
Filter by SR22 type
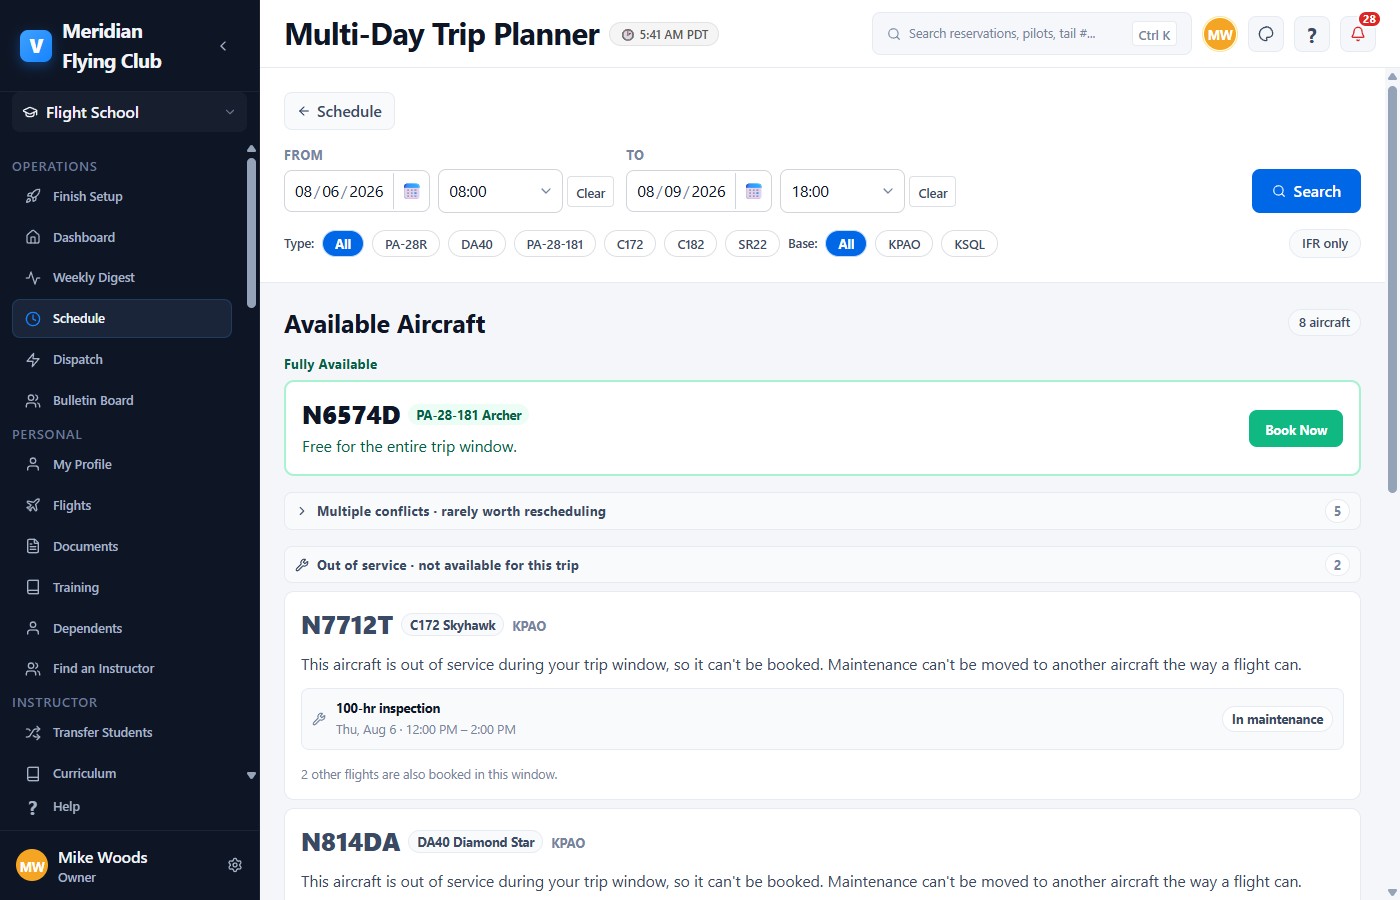(753, 244)
